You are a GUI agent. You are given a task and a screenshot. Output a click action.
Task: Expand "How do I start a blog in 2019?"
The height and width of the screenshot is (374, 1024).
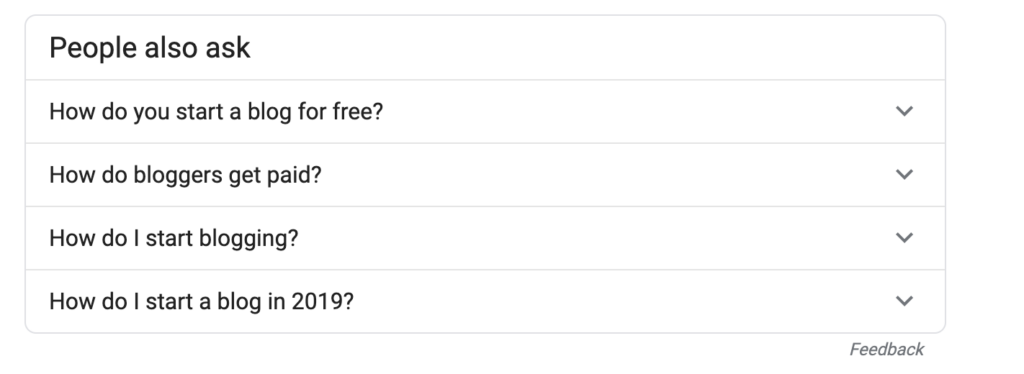tap(485, 302)
